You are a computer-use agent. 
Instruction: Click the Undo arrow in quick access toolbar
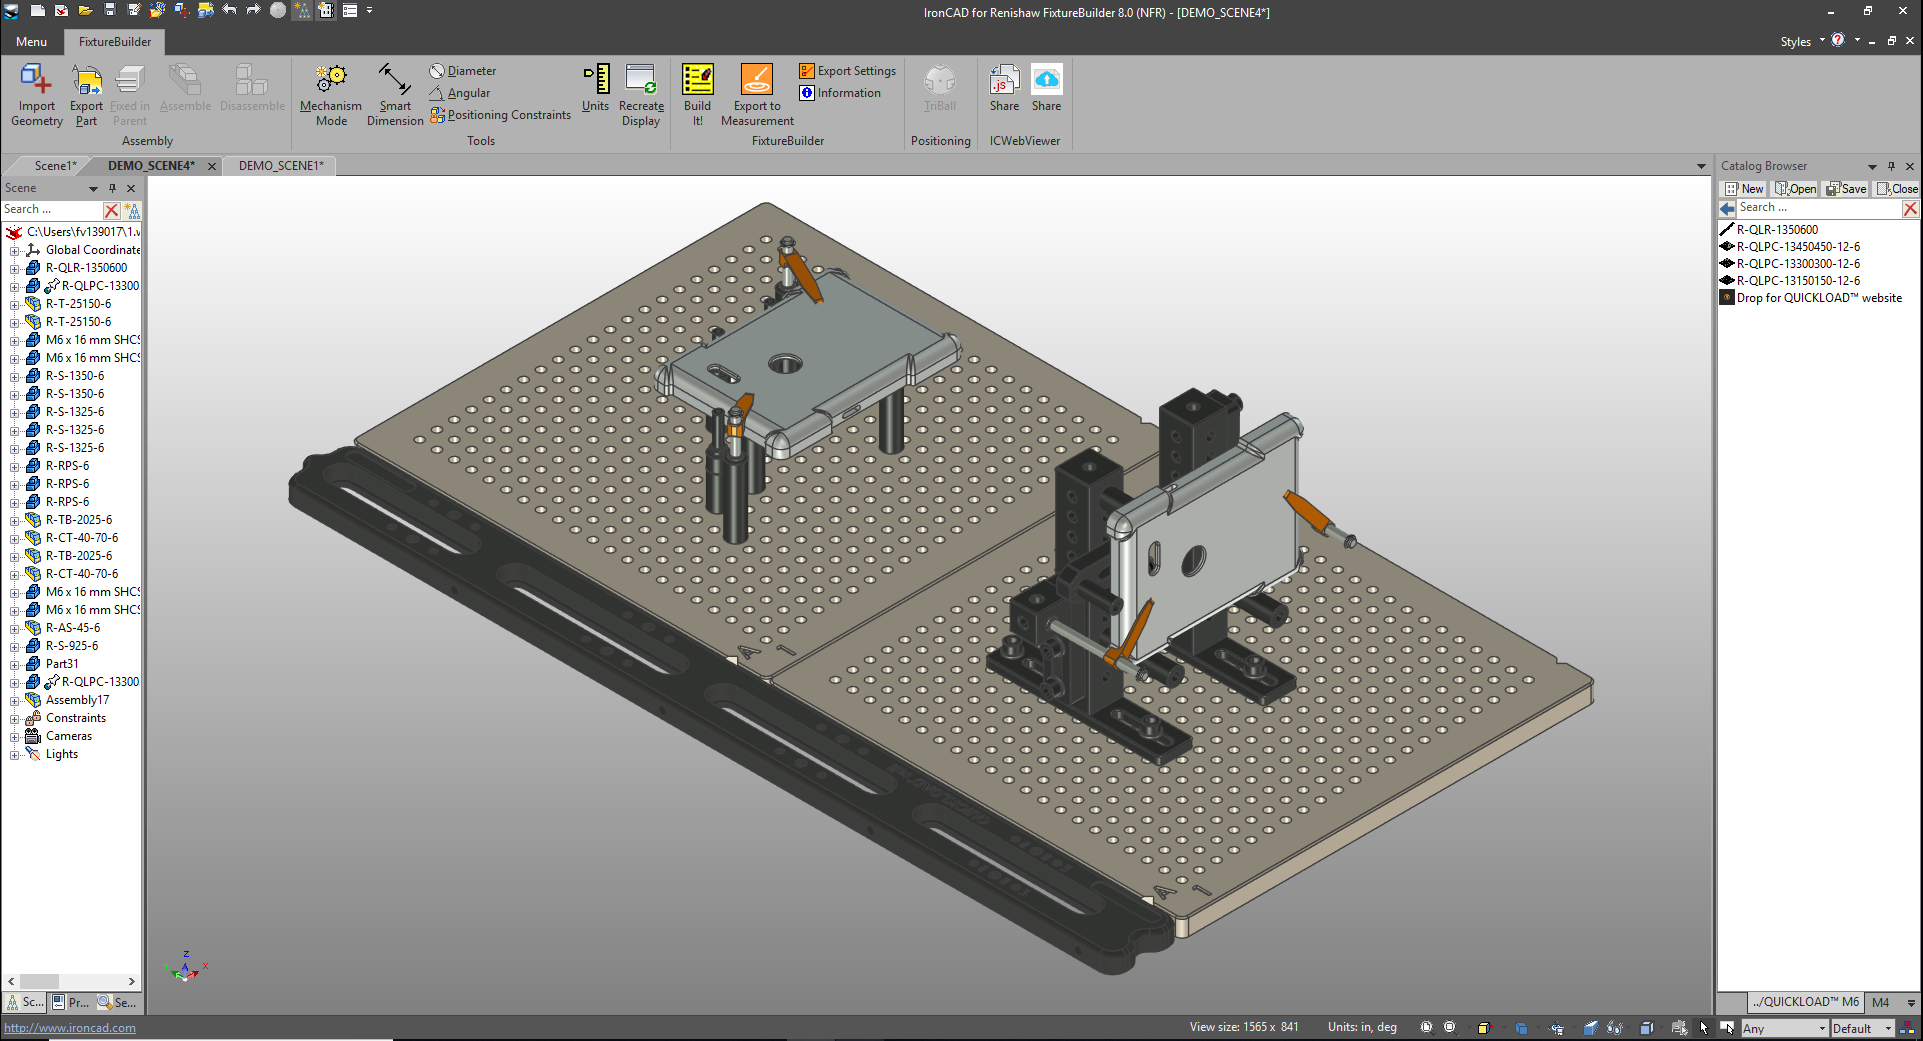point(229,12)
